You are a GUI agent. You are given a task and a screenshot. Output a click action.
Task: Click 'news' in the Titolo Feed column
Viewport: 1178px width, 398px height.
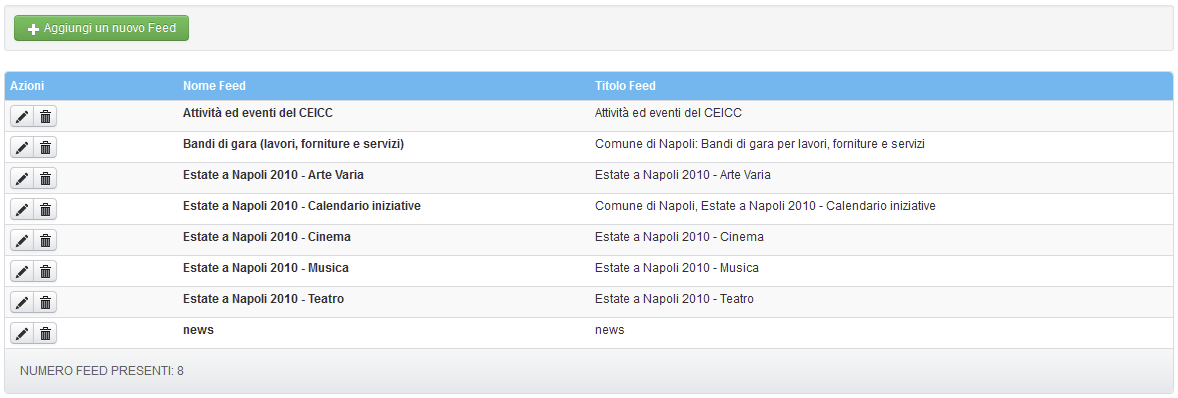(609, 329)
